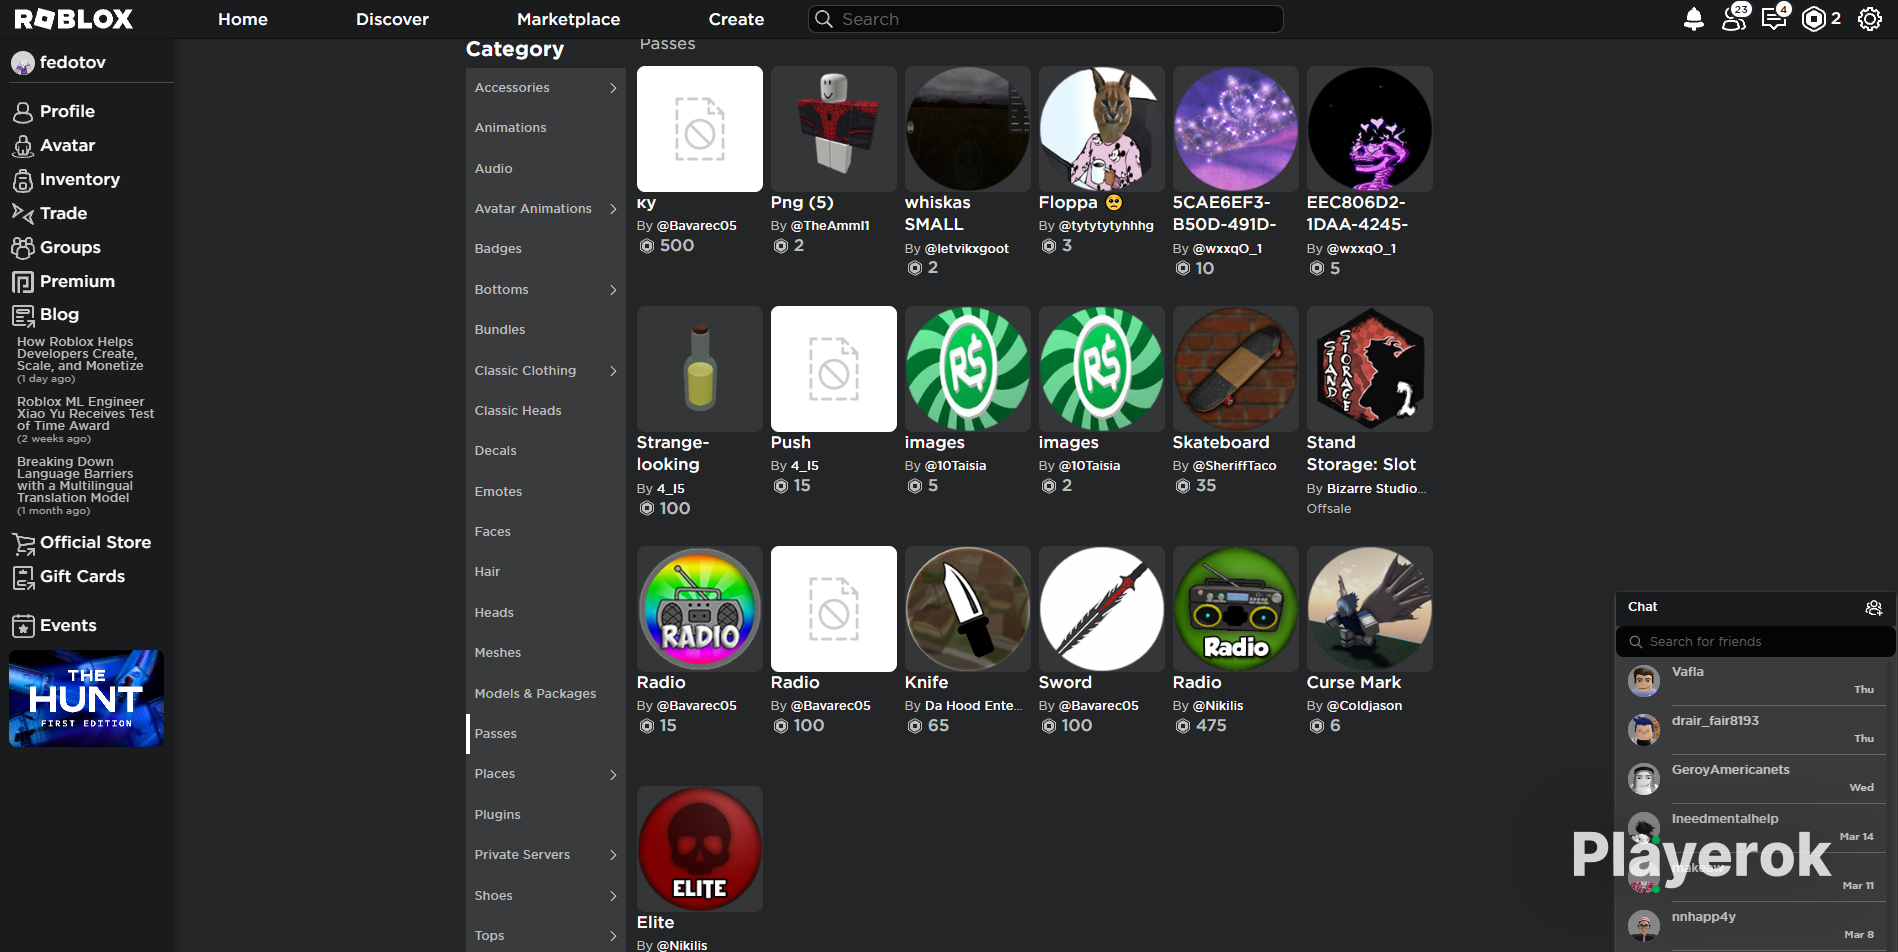This screenshot has width=1898, height=952.
Task: Click the Robux balance icon
Action: (1813, 19)
